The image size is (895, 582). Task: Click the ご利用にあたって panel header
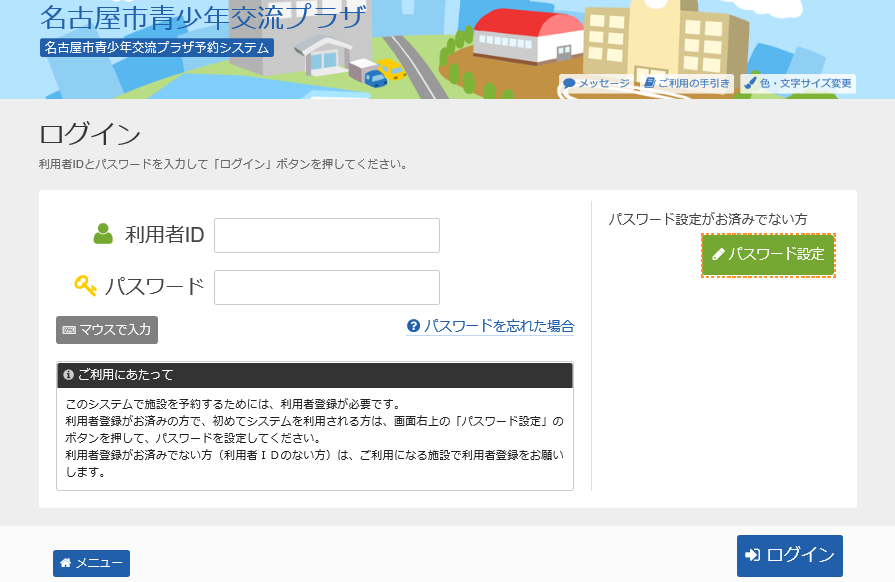click(315, 375)
